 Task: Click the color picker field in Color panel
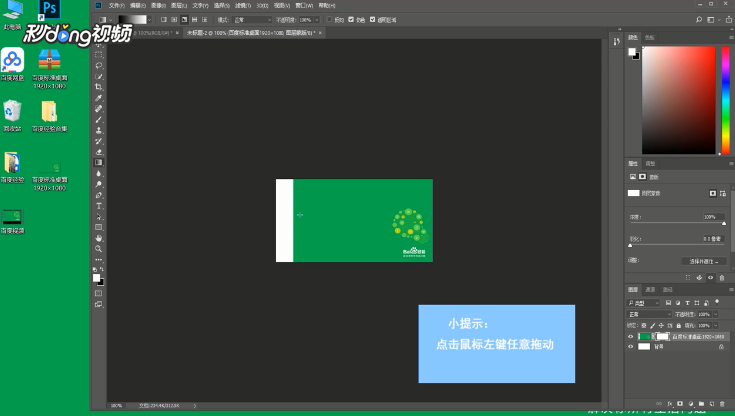679,100
